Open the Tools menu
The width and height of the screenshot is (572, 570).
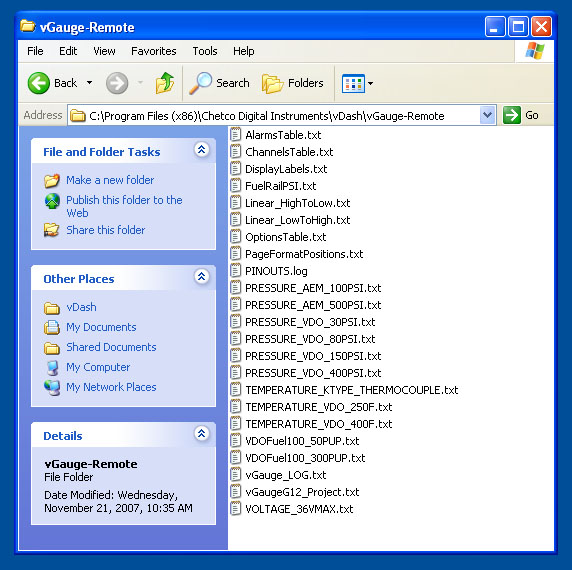pos(205,51)
